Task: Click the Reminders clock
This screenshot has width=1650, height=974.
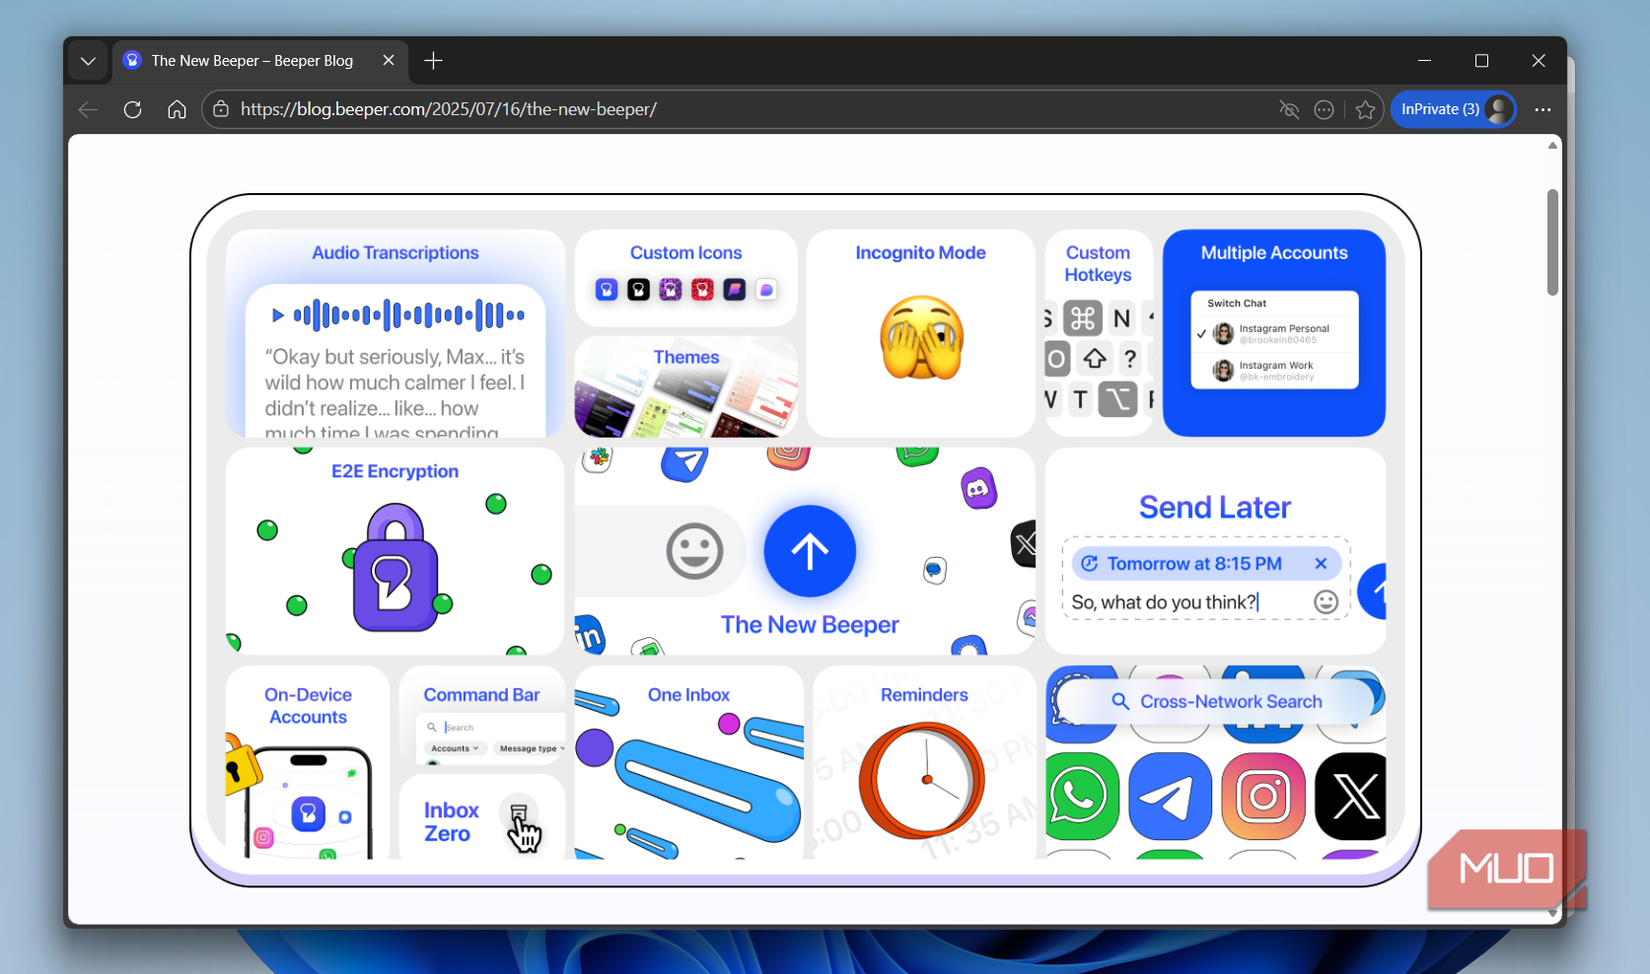Action: (x=923, y=779)
